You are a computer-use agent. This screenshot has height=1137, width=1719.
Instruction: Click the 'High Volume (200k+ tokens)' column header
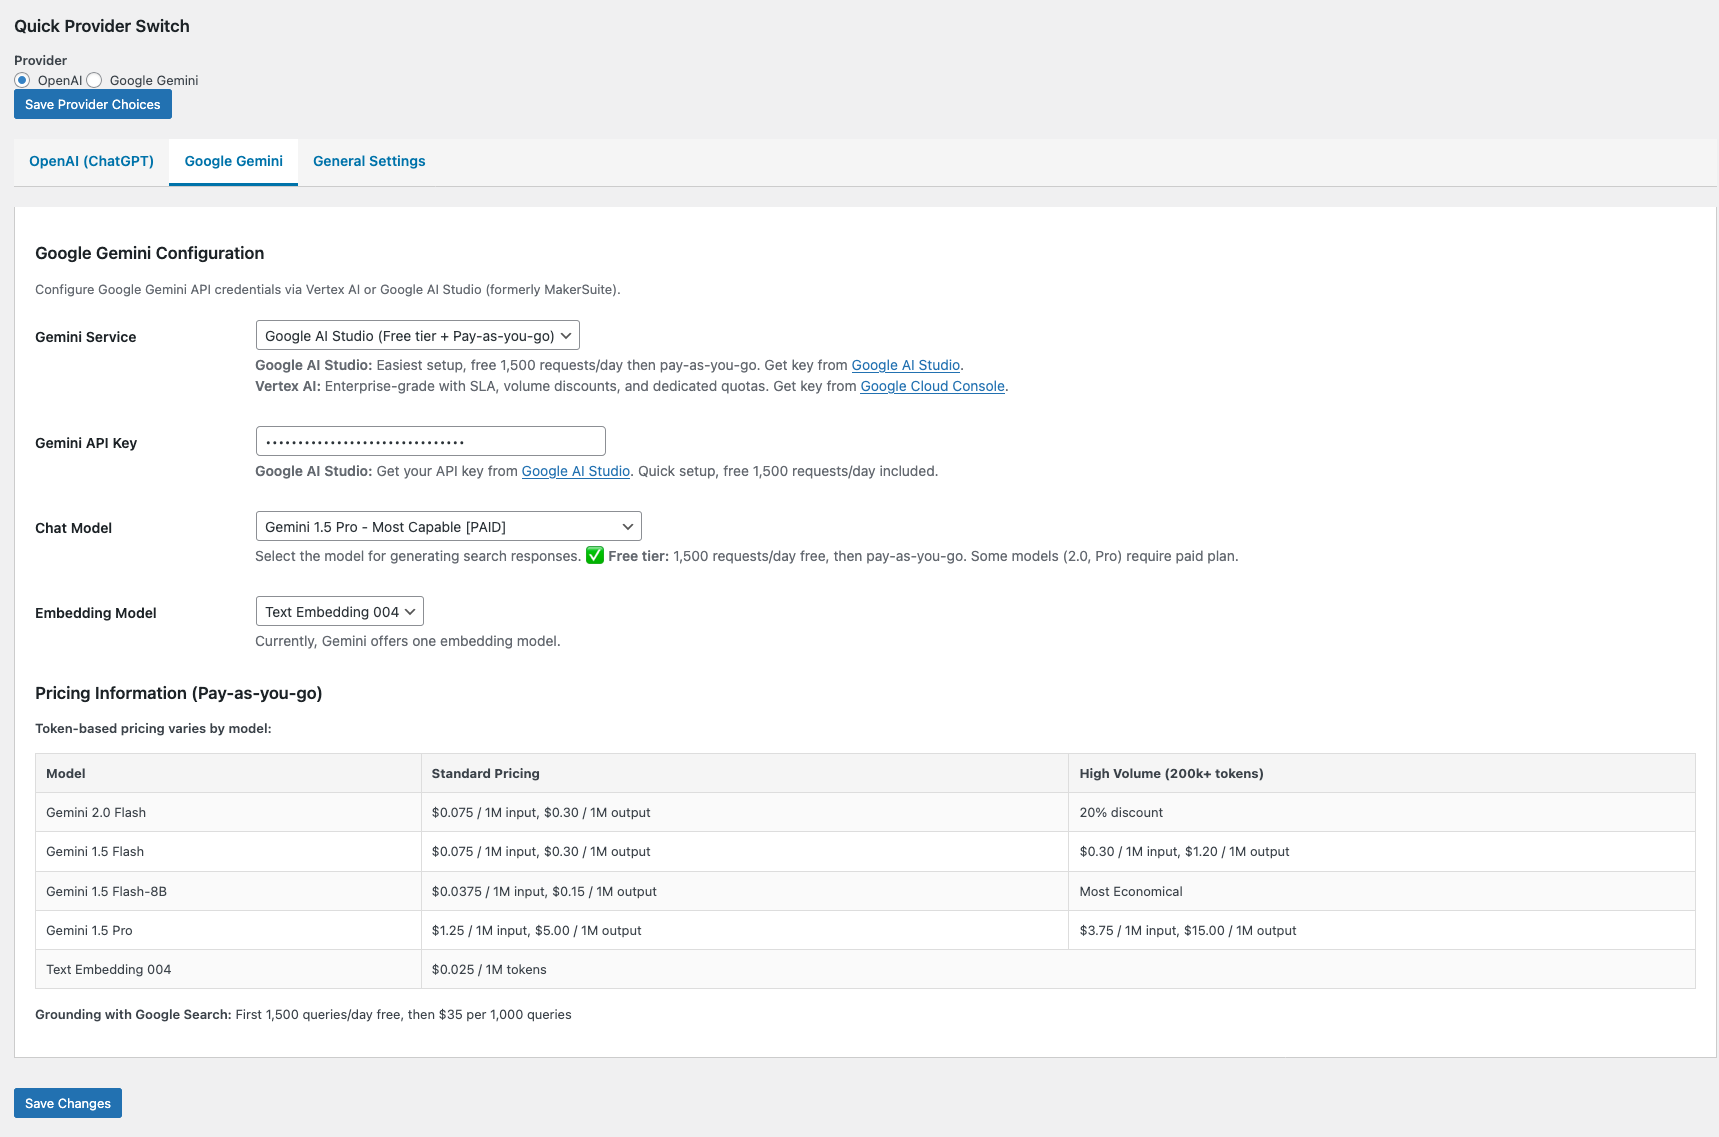tap(1382, 773)
